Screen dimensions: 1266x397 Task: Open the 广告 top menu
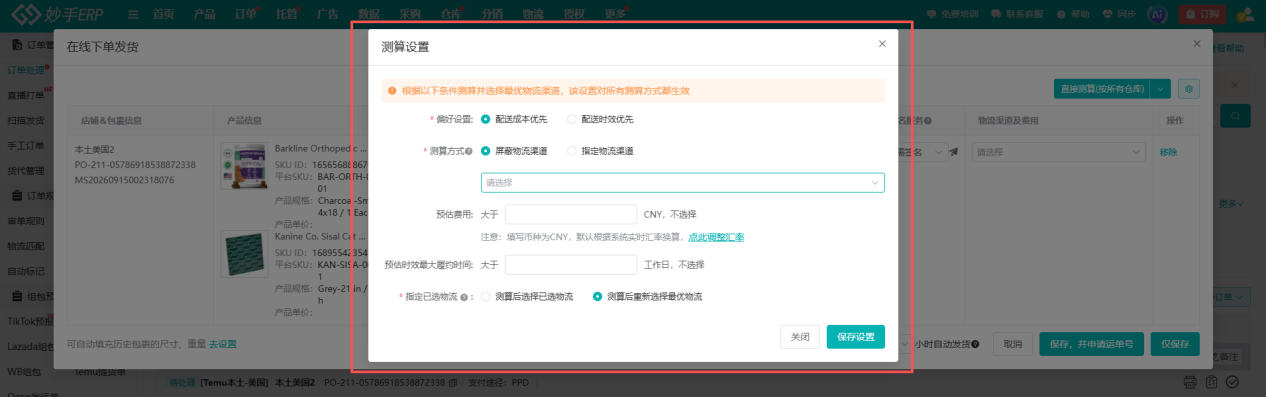tap(327, 14)
